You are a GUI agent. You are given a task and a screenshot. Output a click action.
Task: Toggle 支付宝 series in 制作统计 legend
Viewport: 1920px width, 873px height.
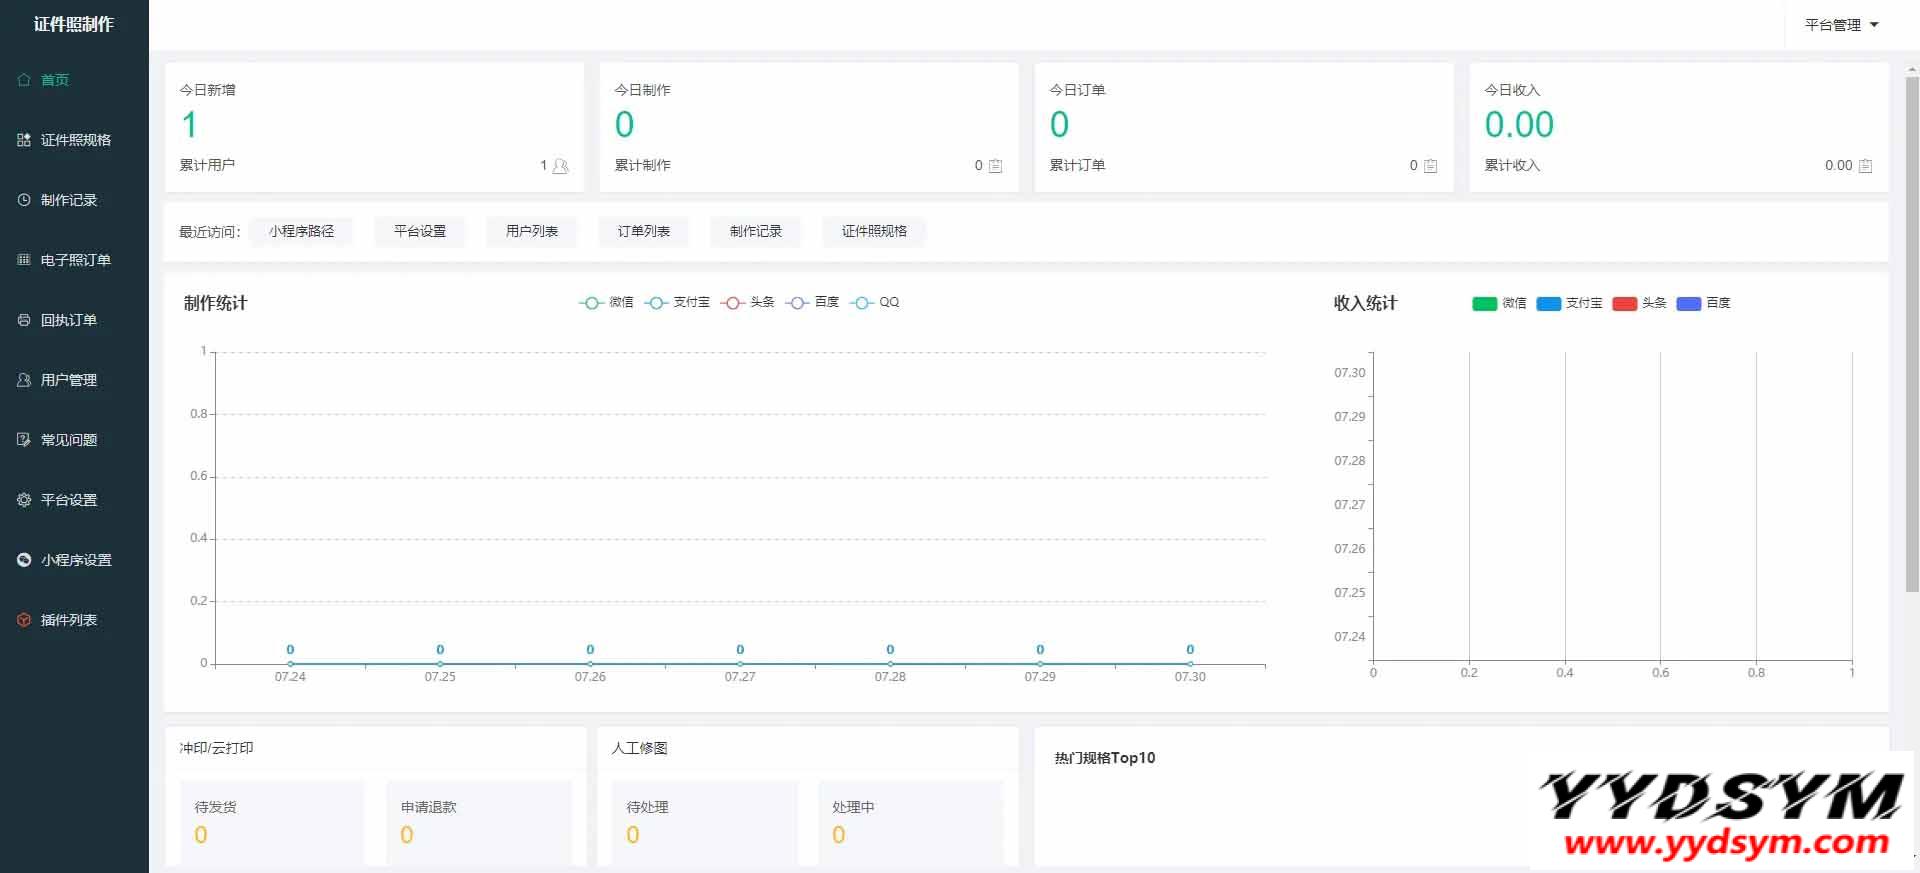click(x=677, y=302)
